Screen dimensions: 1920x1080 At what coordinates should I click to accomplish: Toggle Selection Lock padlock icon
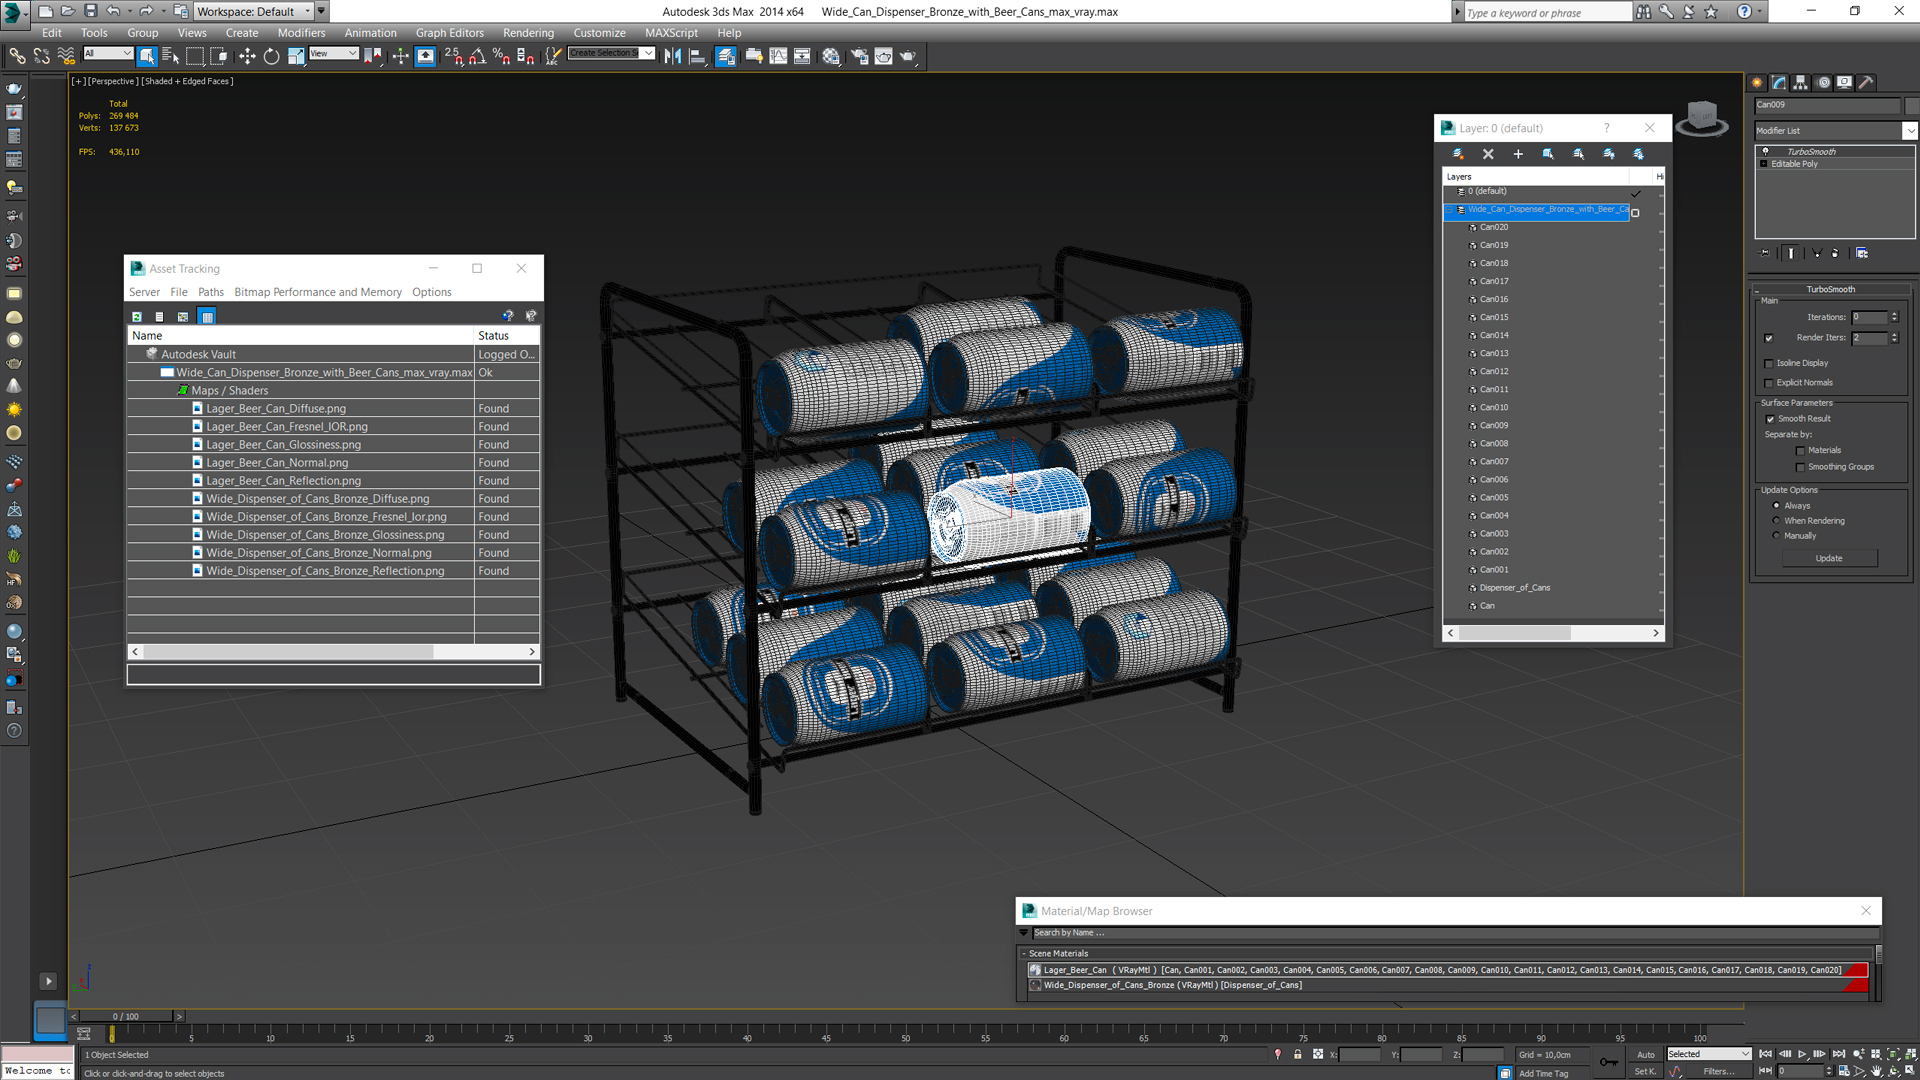tap(1298, 1055)
